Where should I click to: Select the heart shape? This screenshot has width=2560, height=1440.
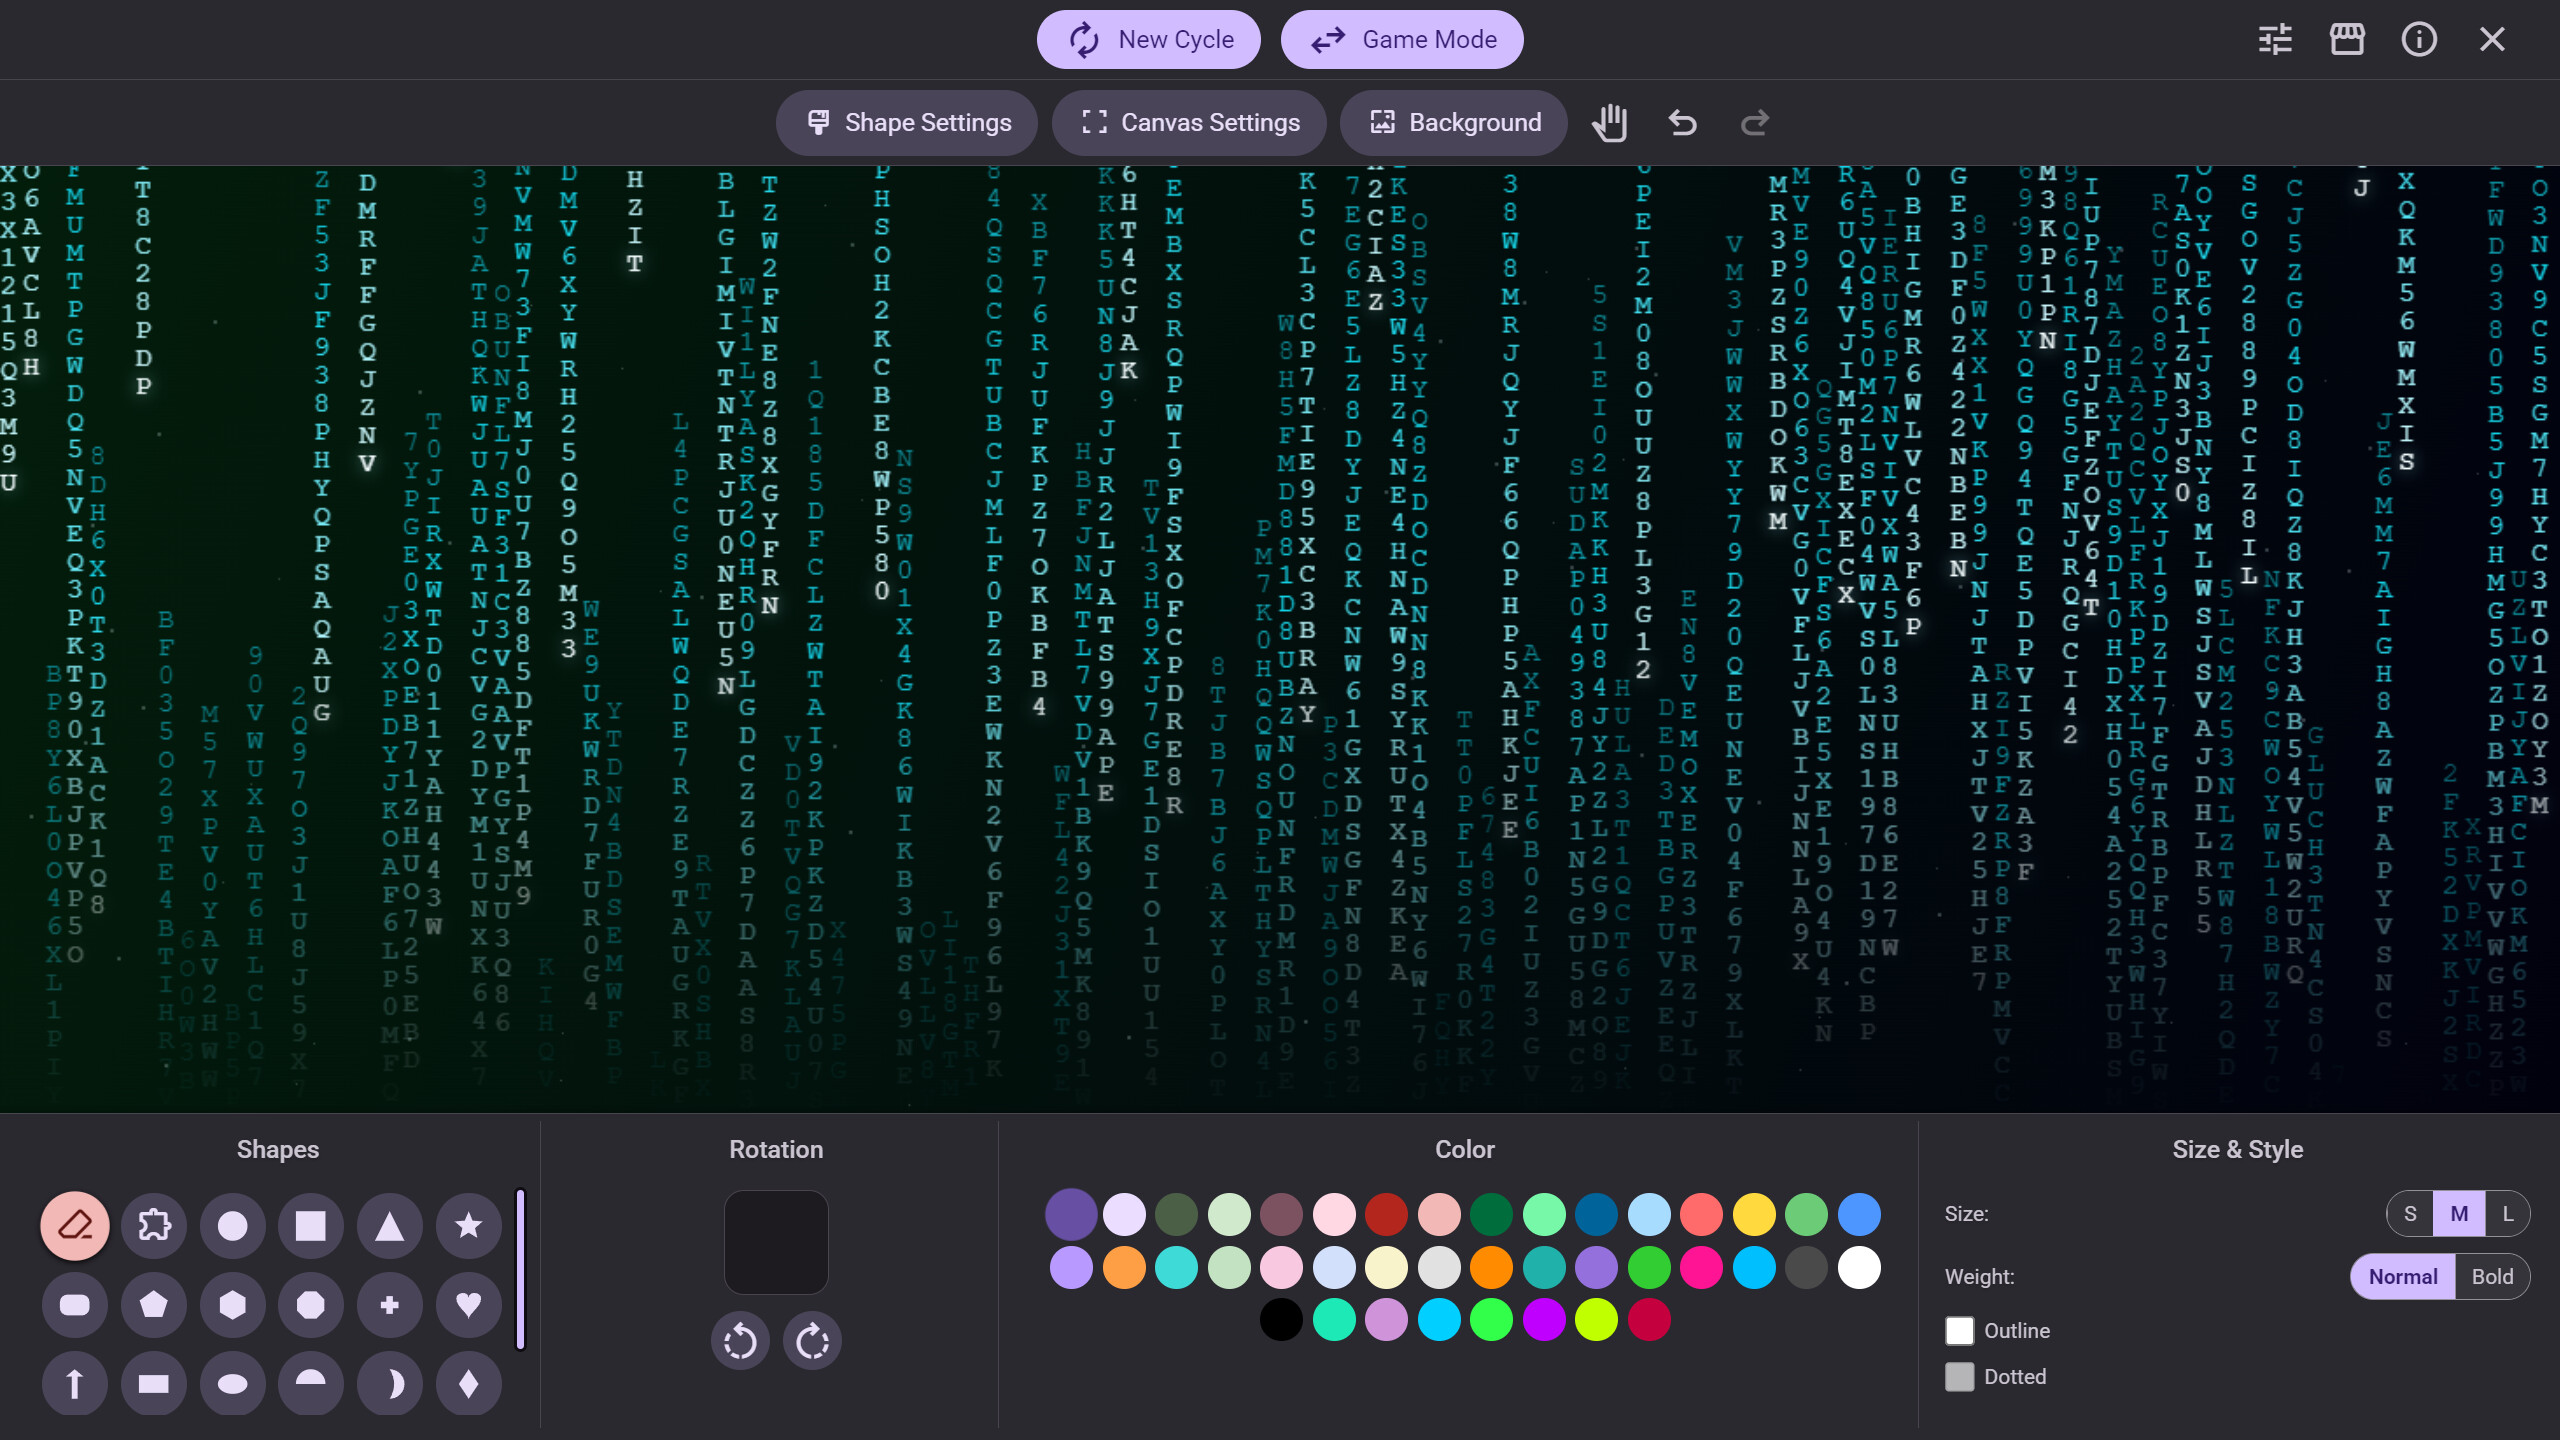click(x=467, y=1305)
